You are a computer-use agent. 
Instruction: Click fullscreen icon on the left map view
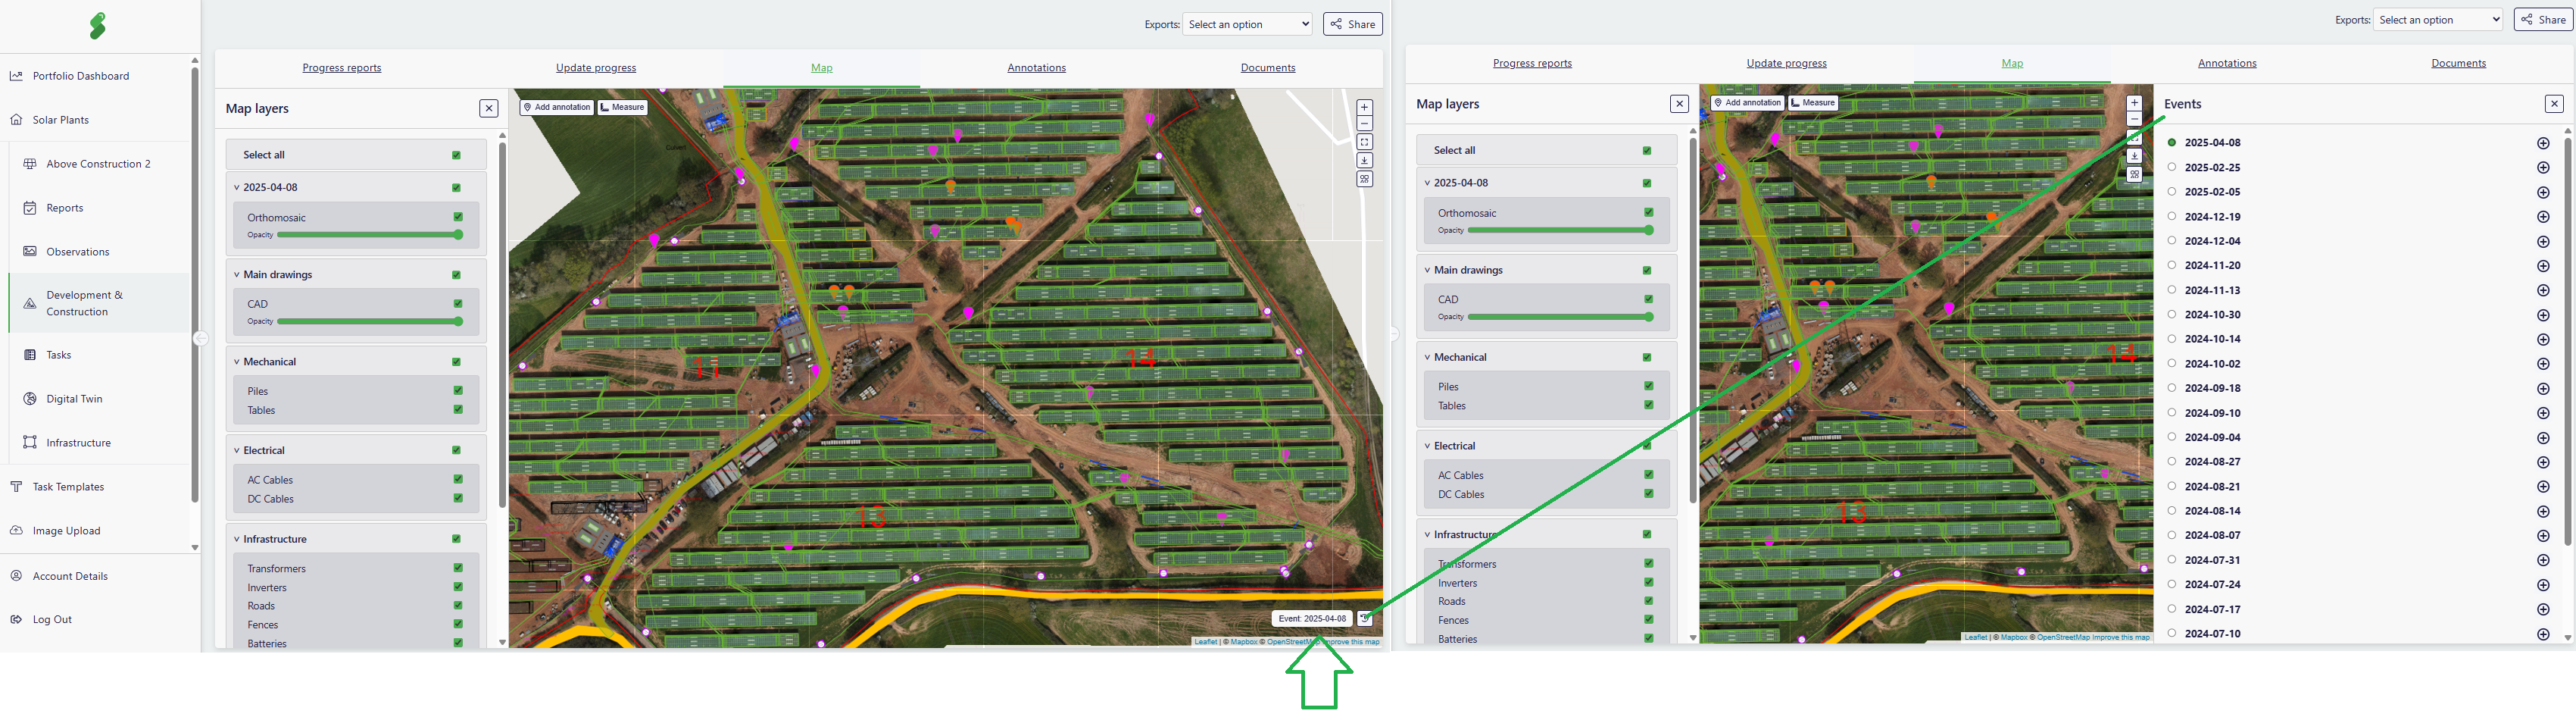(x=1364, y=142)
